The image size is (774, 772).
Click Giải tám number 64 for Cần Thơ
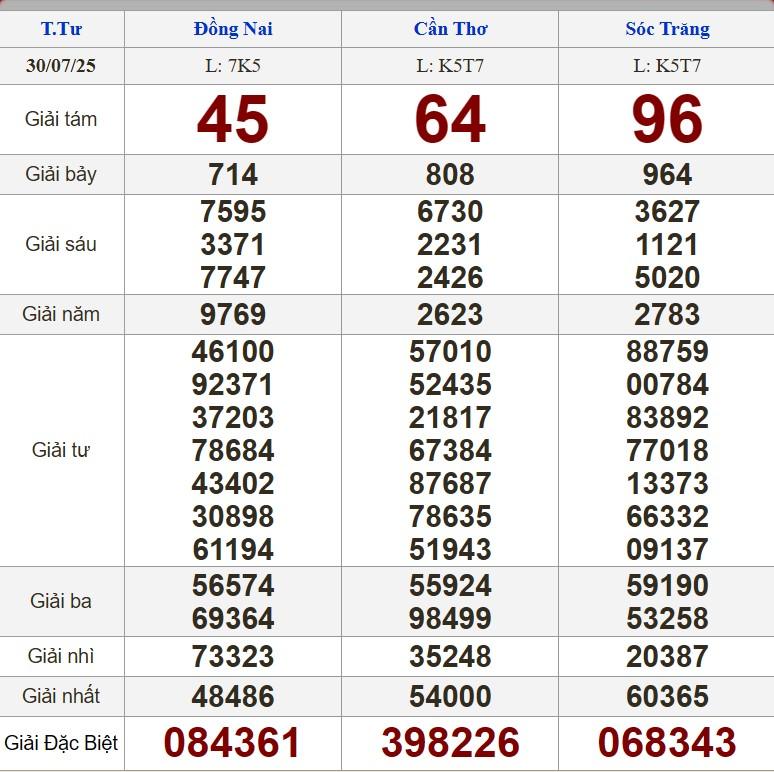[450, 120]
